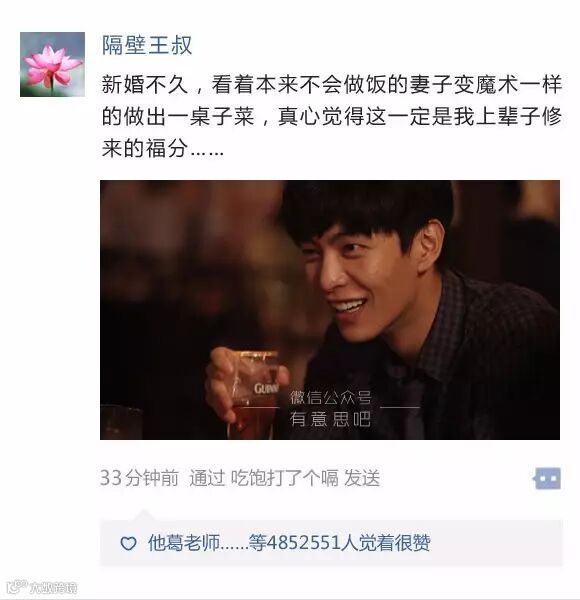Tap the 有意思吧 text overlay in photo

click(x=330, y=419)
